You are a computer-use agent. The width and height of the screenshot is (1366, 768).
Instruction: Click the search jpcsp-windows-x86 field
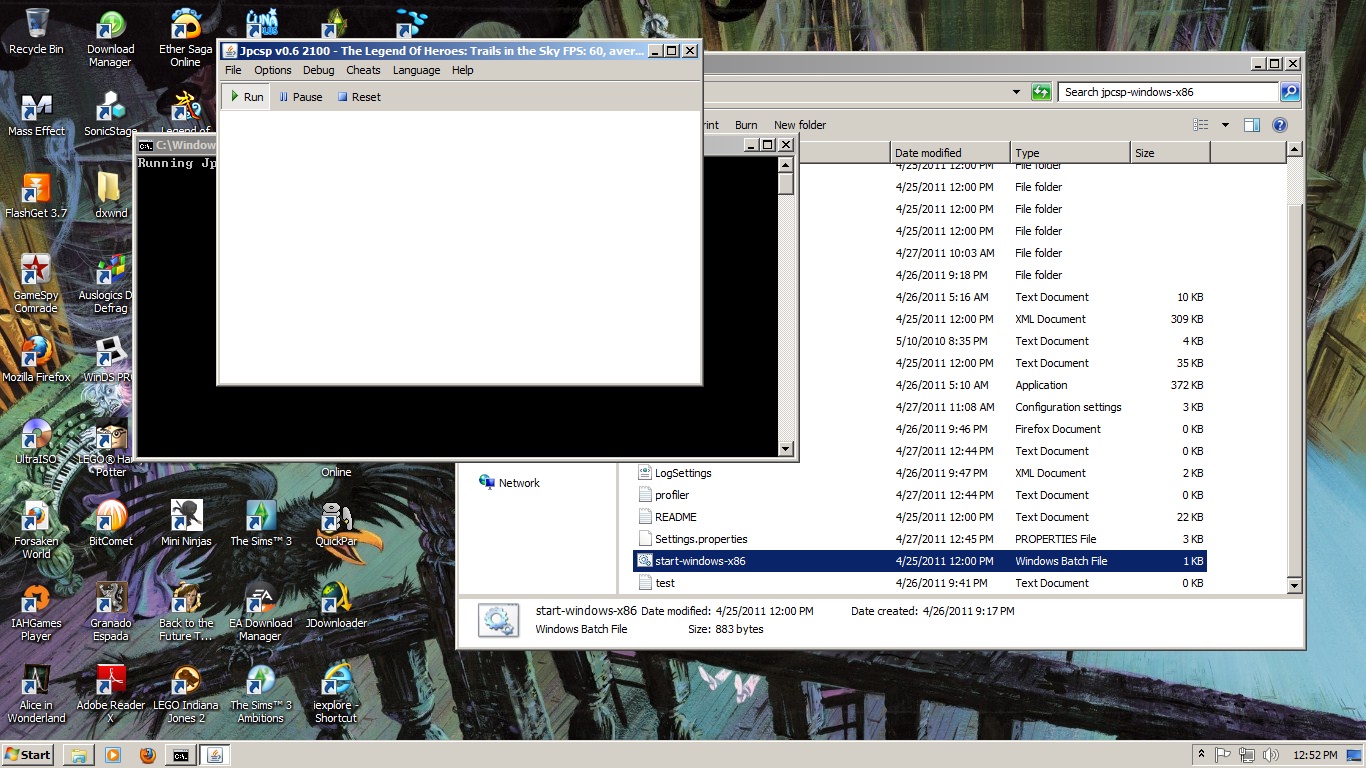[x=1167, y=92]
